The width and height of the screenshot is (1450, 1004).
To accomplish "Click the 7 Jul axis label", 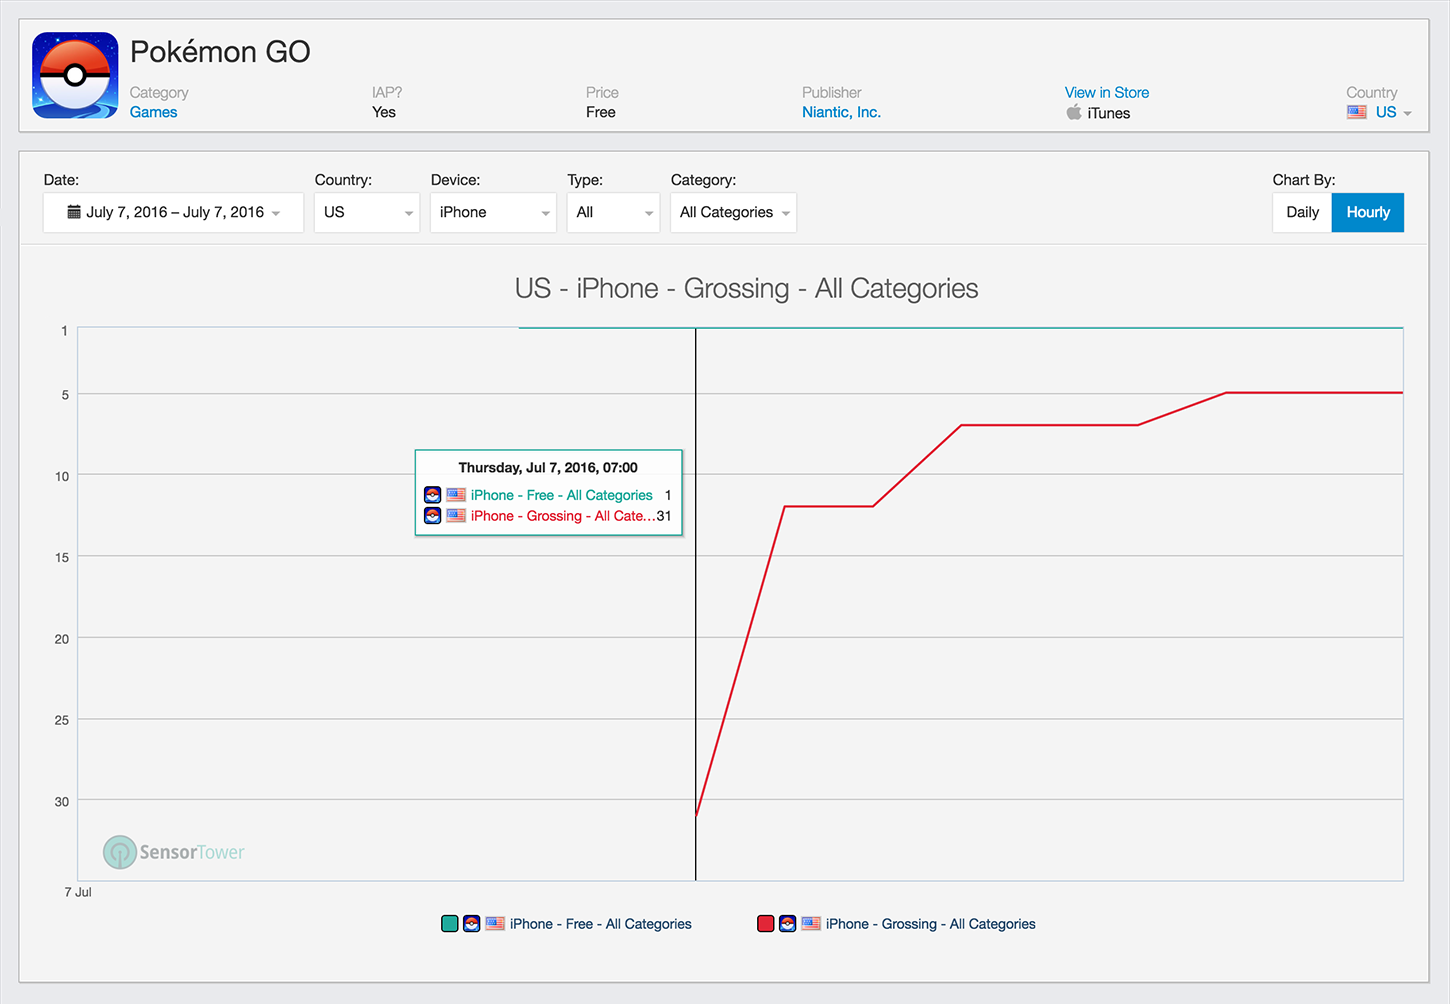I will [x=78, y=892].
